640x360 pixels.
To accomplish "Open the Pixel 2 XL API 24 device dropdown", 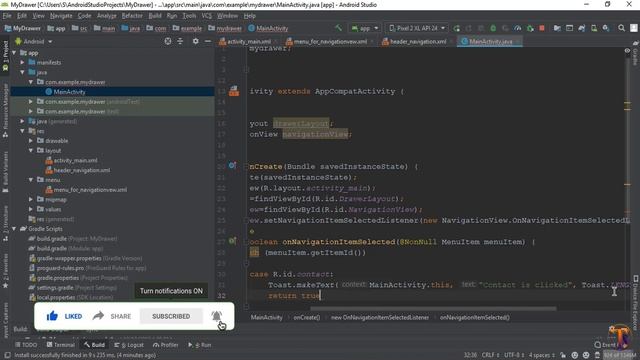I will point(416,28).
